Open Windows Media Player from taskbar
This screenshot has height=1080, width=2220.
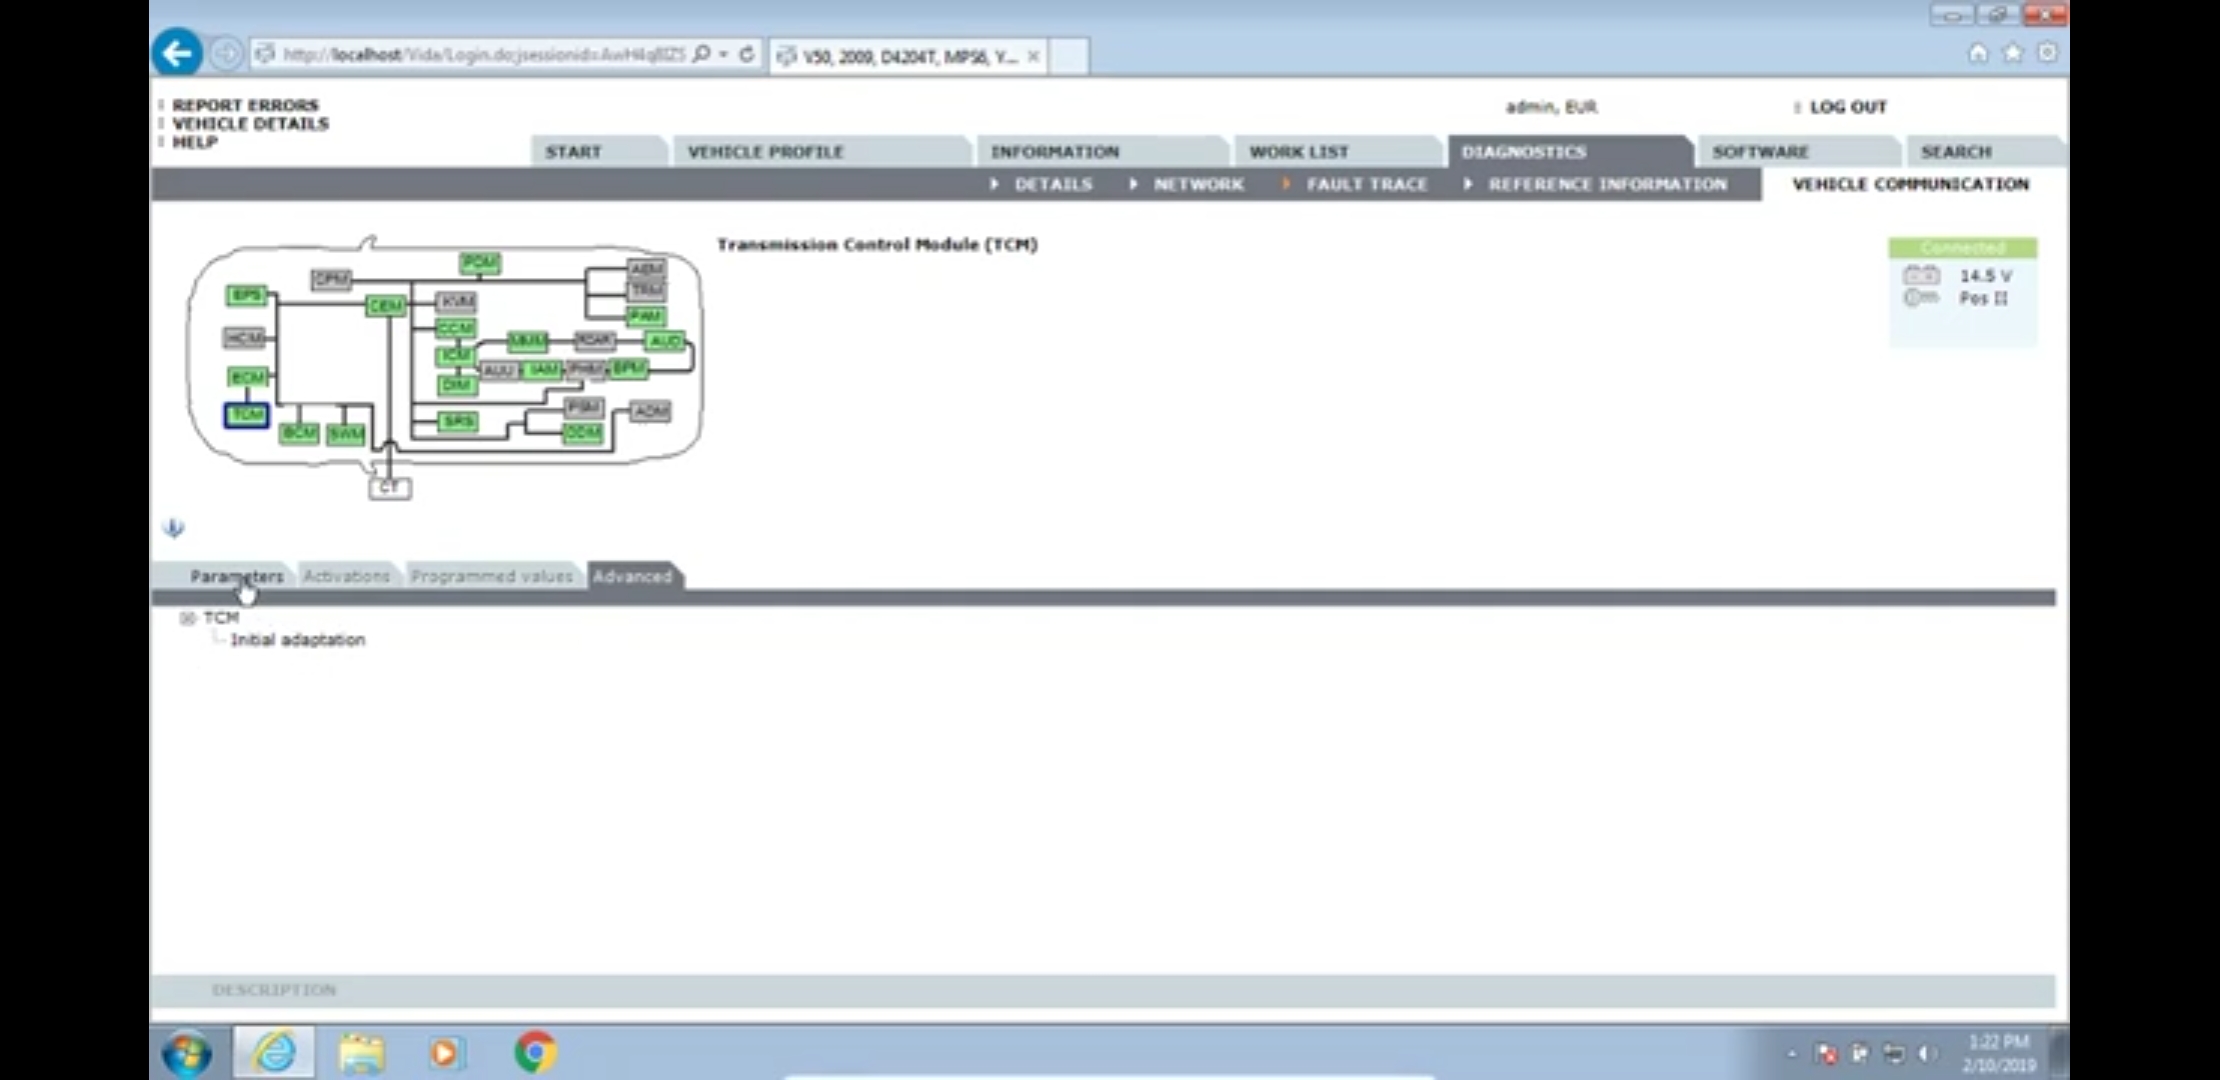click(446, 1053)
